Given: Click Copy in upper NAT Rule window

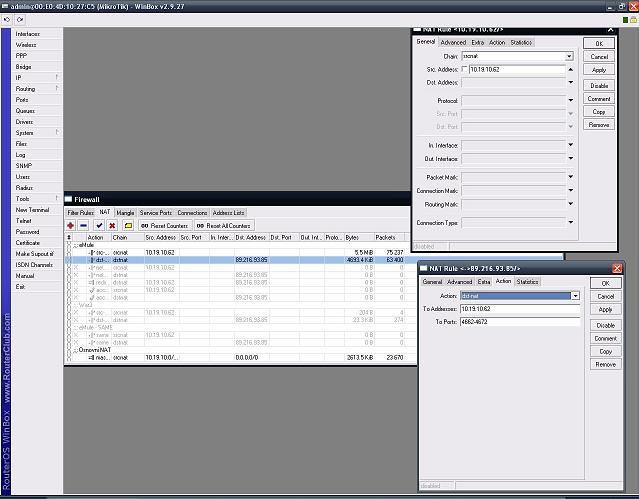Looking at the screenshot, I should click(x=599, y=112).
